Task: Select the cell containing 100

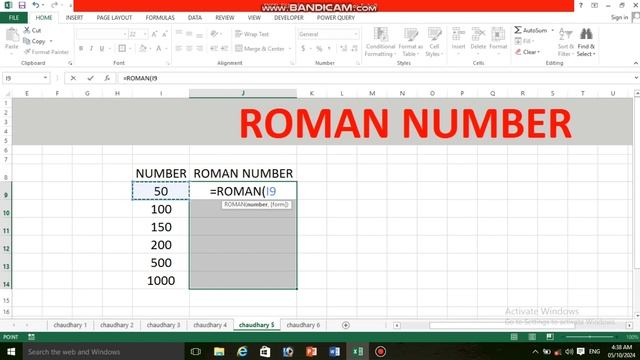Action: pyautogui.click(x=161, y=209)
